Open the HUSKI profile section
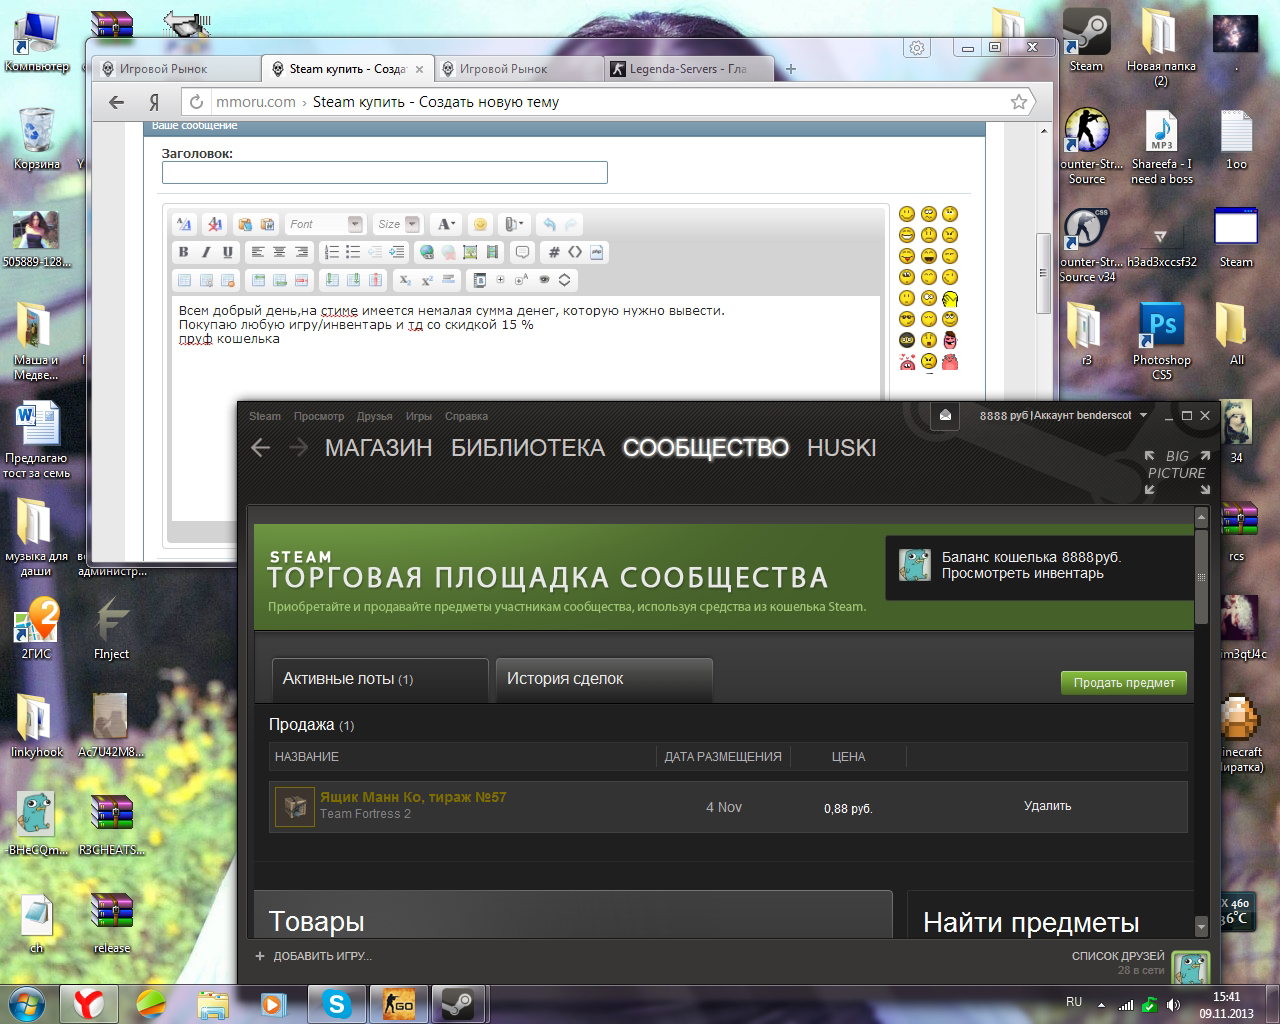This screenshot has height=1024, width=1280. (842, 448)
